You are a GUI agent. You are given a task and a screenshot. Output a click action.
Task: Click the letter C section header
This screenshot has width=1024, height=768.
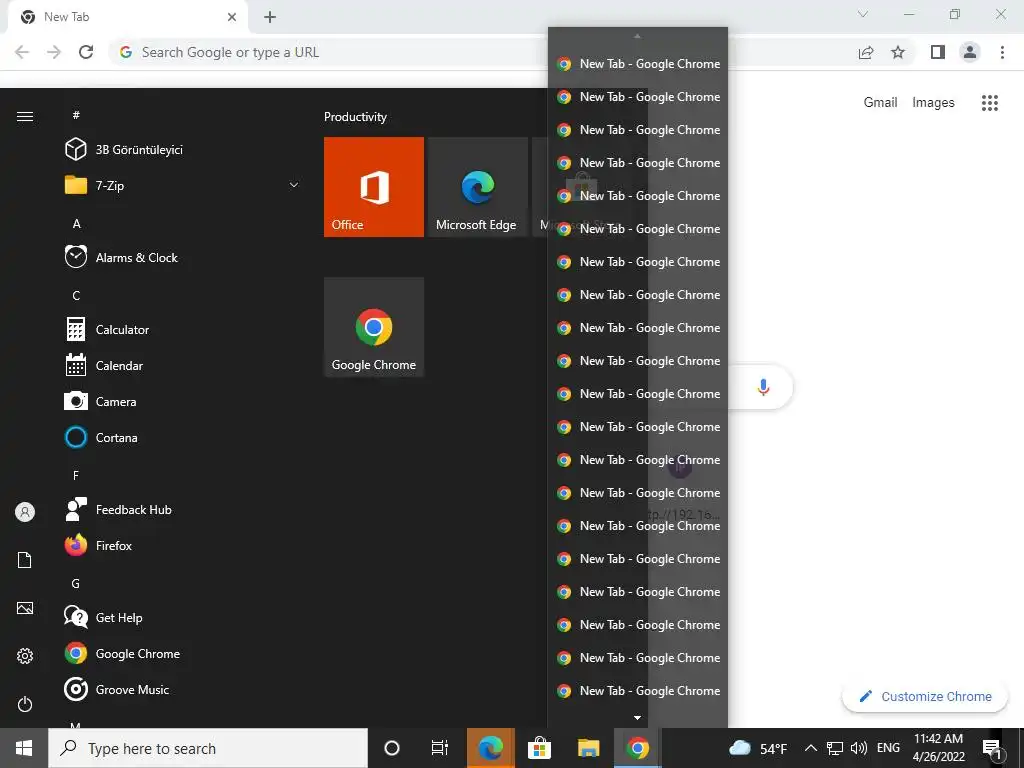coord(76,295)
